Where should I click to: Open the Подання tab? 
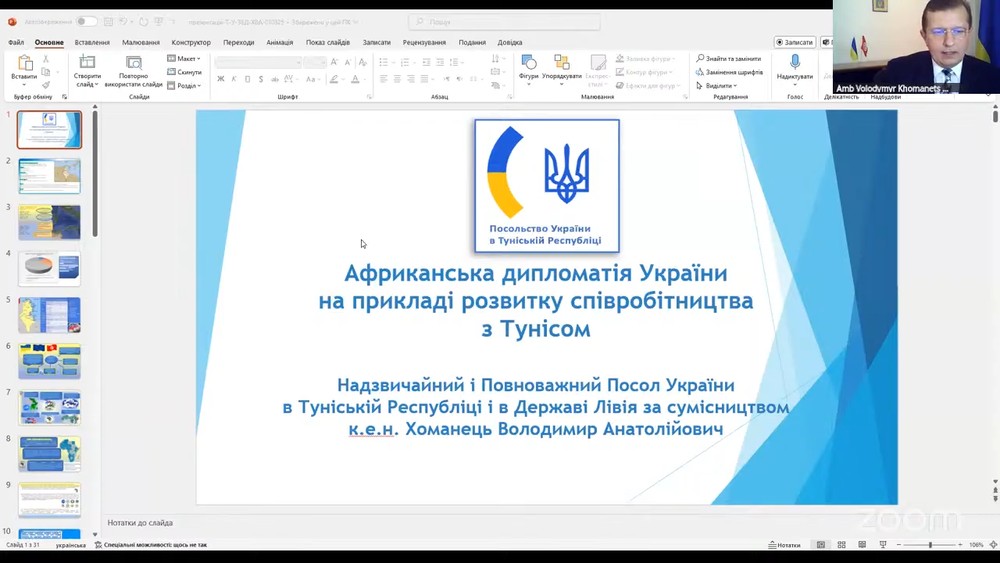click(x=472, y=42)
